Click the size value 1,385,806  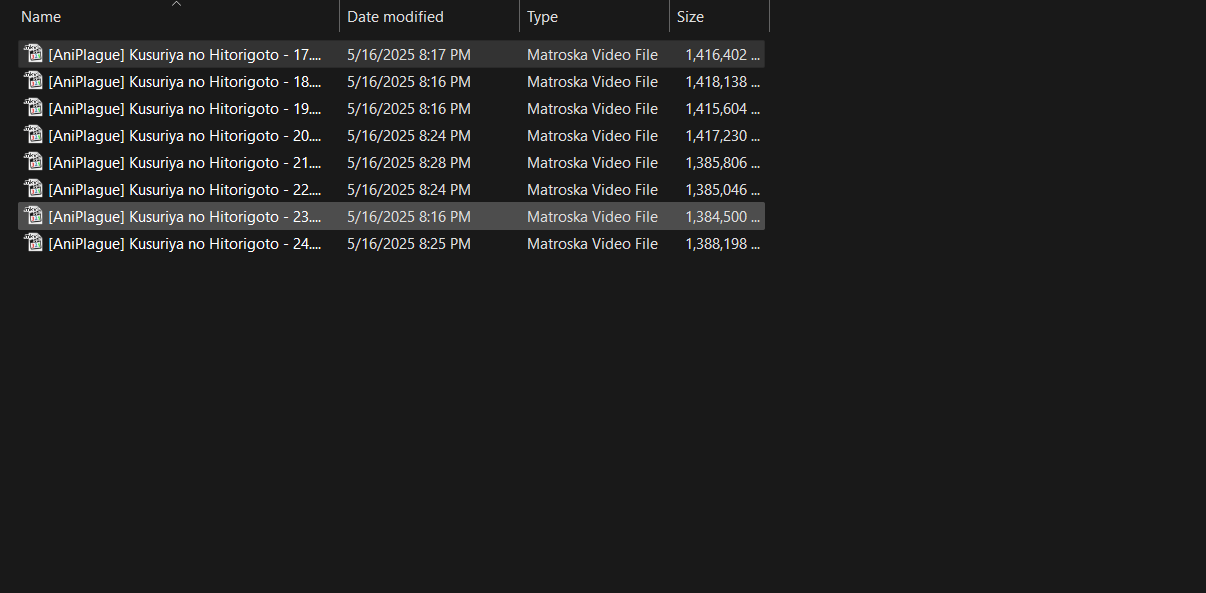(x=723, y=163)
